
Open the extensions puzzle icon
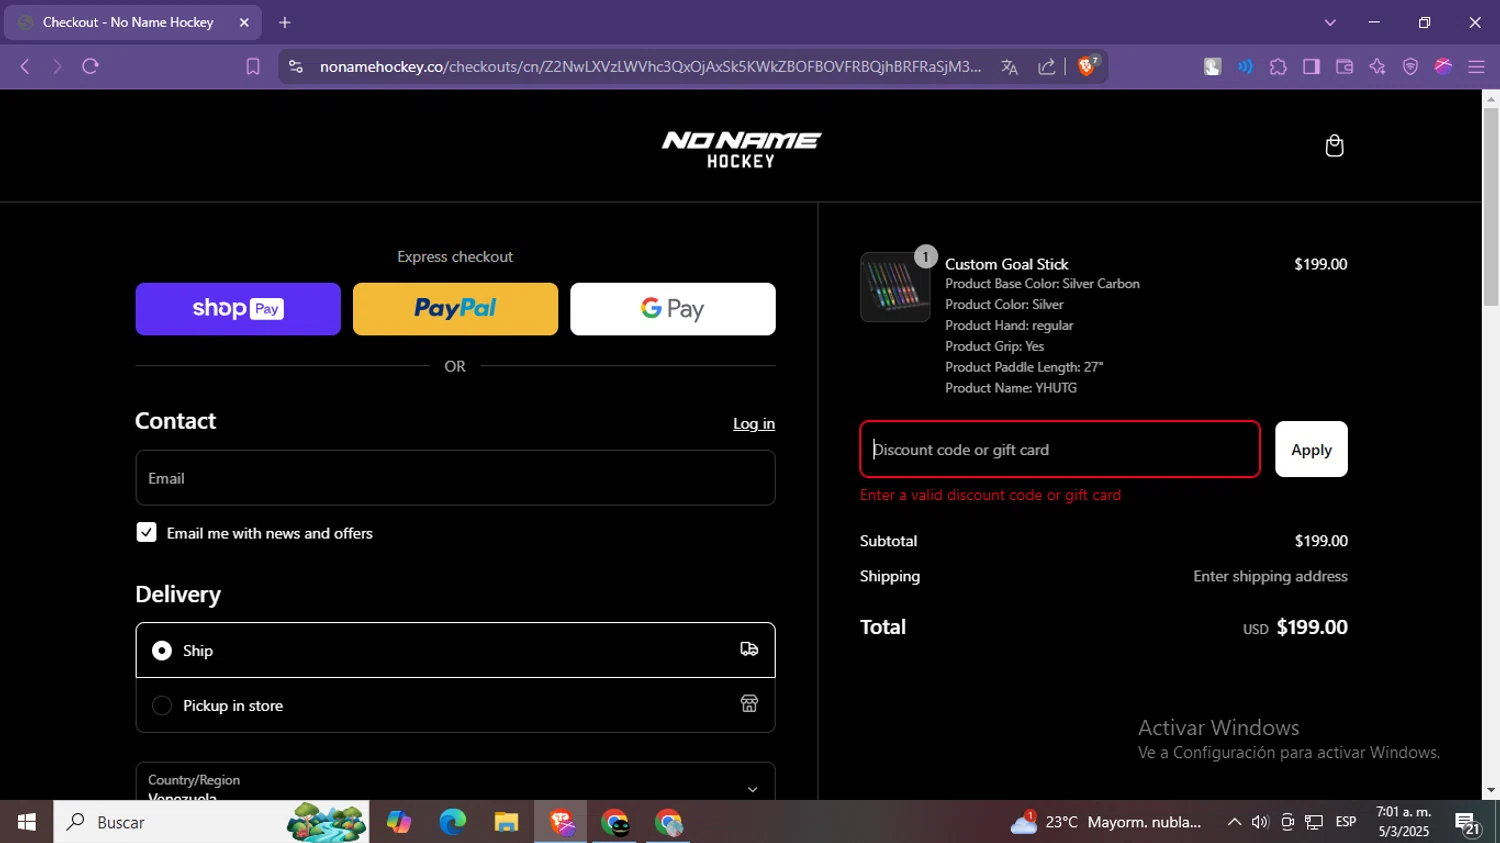[1278, 67]
